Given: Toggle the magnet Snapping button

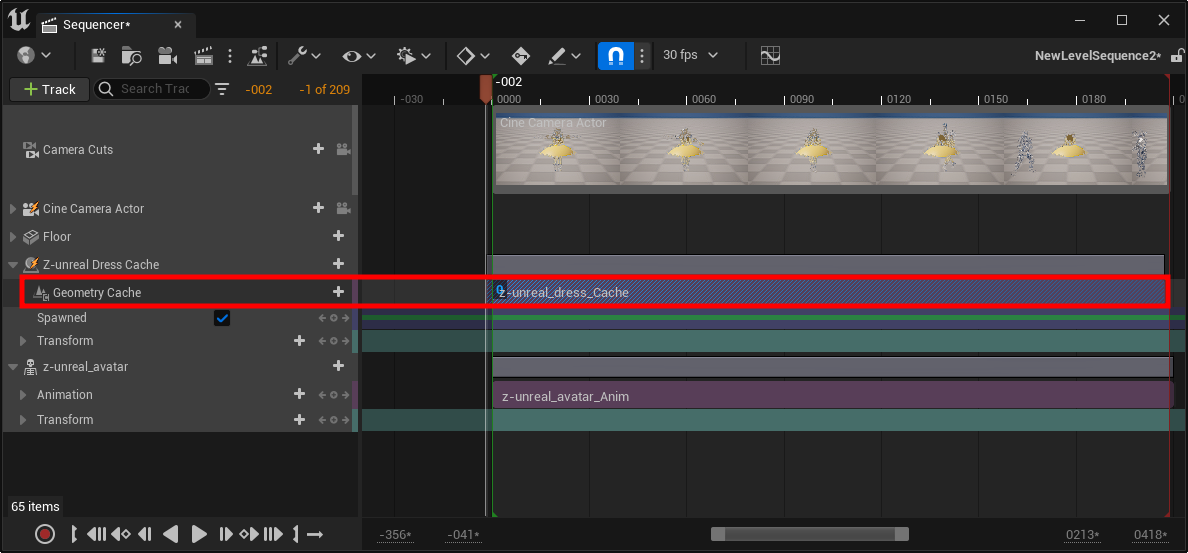Looking at the screenshot, I should coord(616,55).
